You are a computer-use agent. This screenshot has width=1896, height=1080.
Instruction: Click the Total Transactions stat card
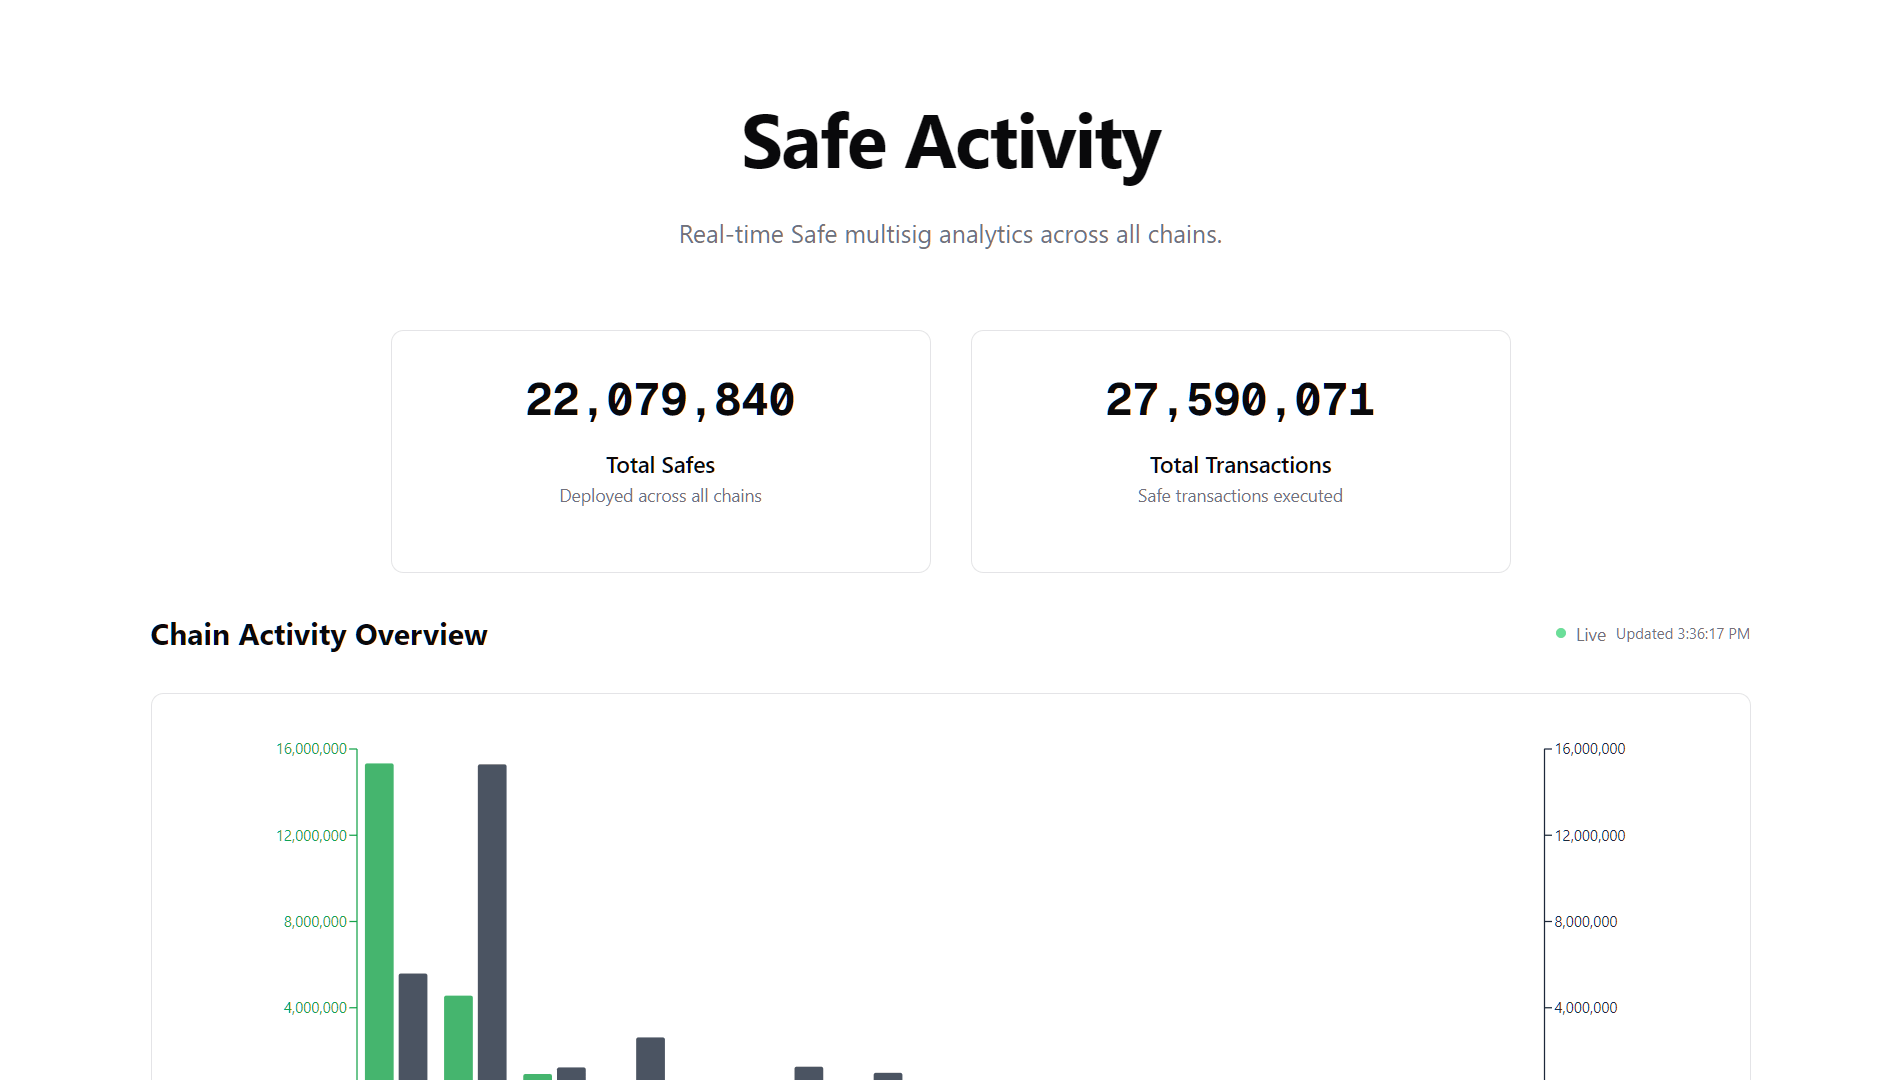[1240, 450]
